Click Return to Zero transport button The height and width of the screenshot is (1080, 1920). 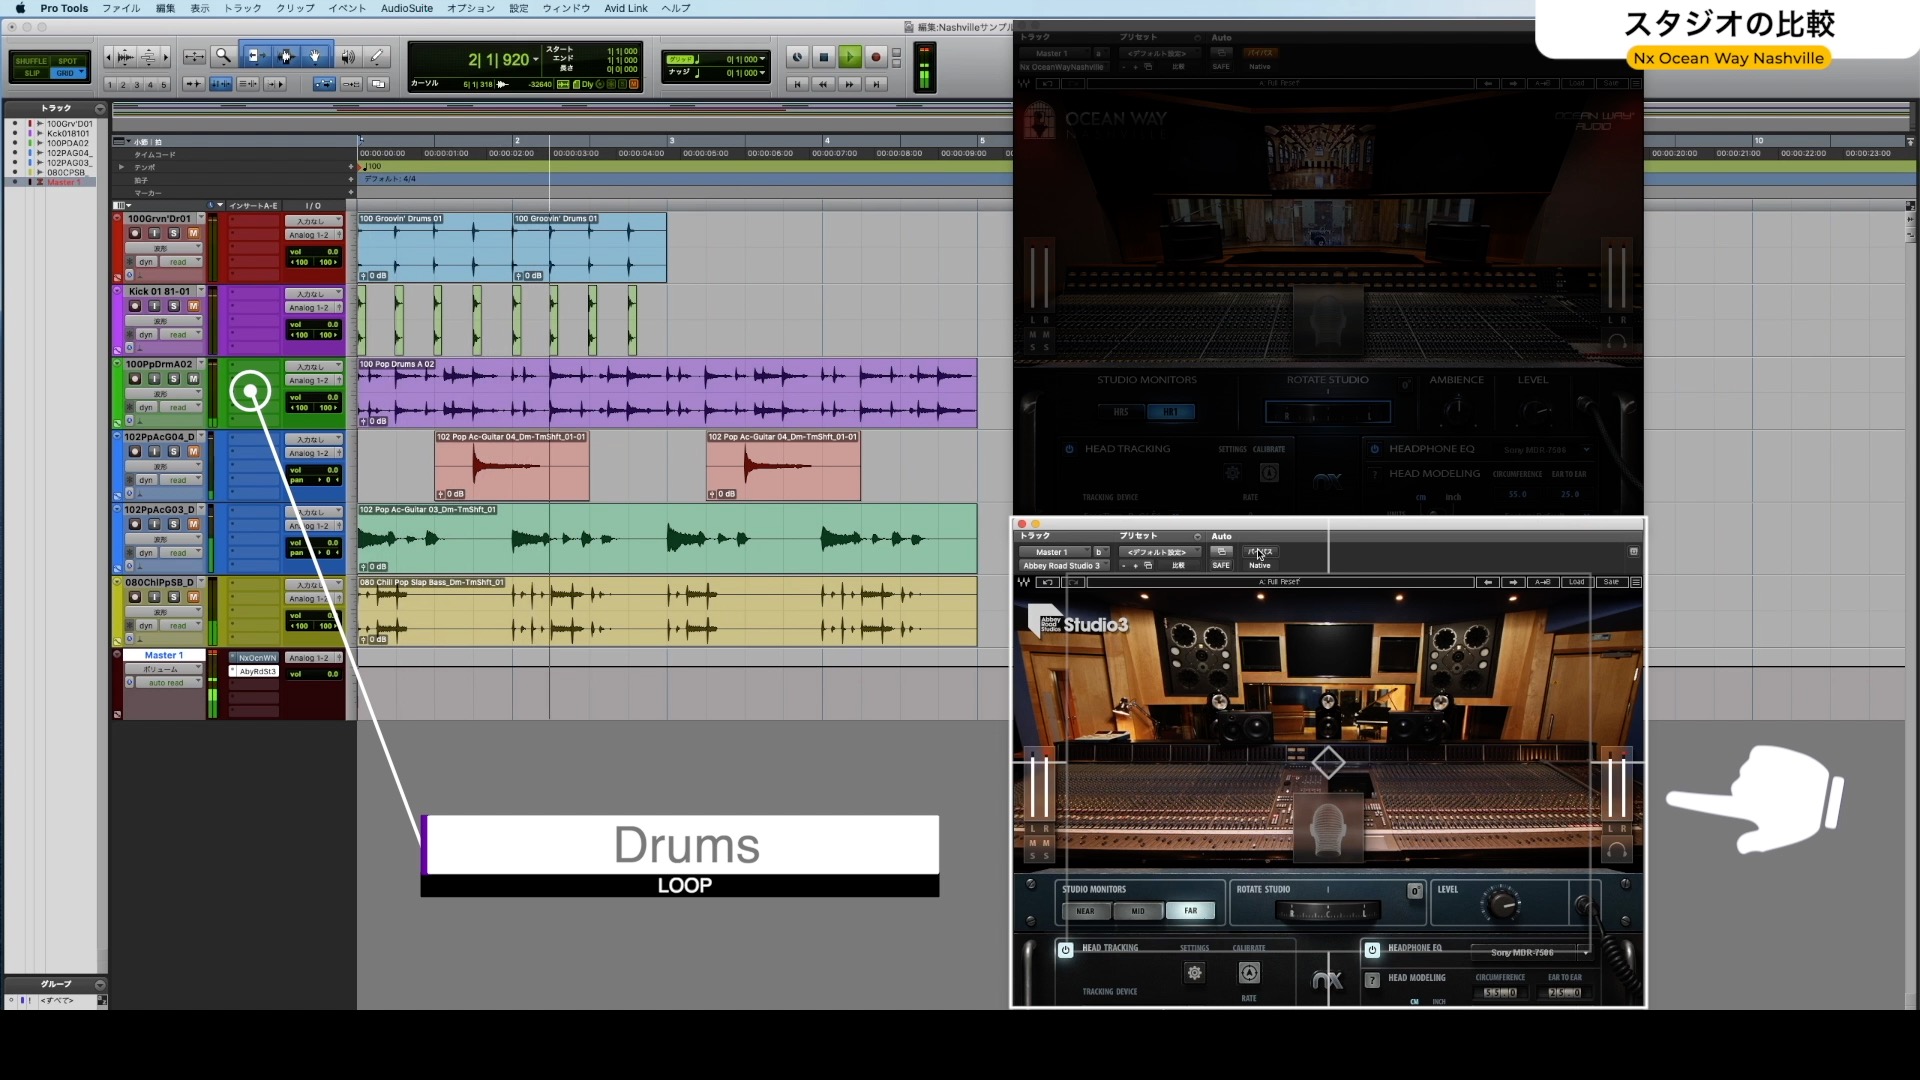point(797,84)
